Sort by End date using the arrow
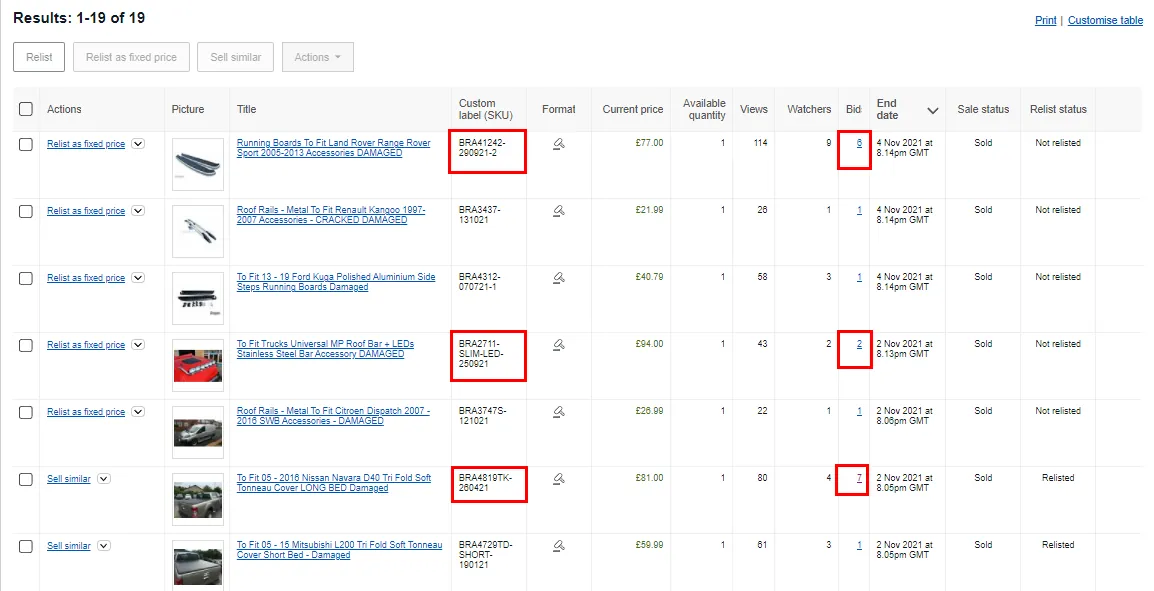 click(x=932, y=110)
